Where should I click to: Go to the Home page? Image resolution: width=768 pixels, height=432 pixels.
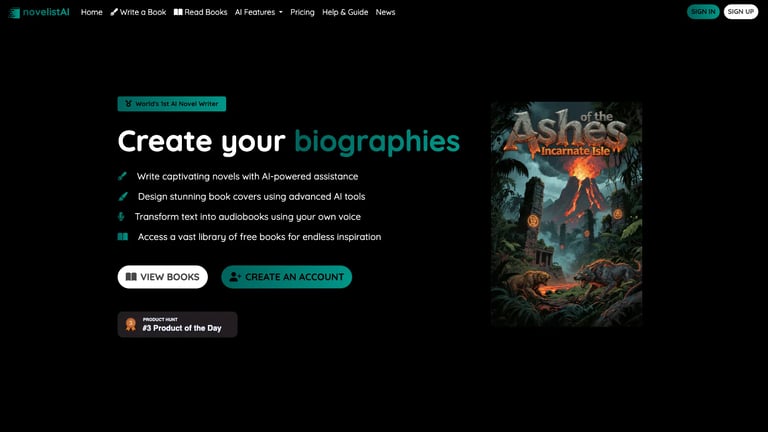pos(92,12)
